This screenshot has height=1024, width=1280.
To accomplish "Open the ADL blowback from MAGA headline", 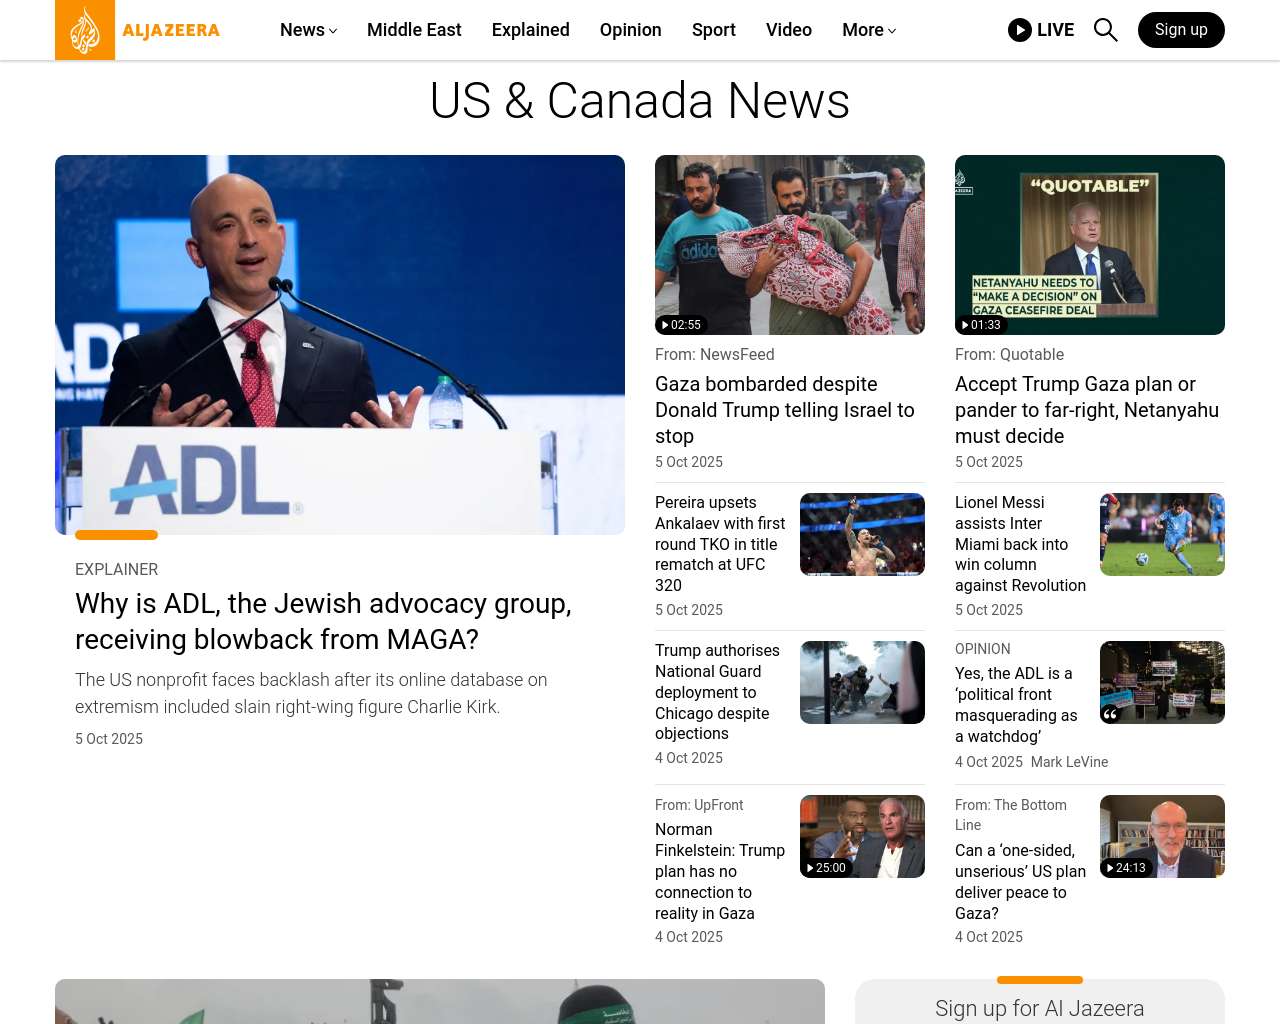I will point(323,621).
